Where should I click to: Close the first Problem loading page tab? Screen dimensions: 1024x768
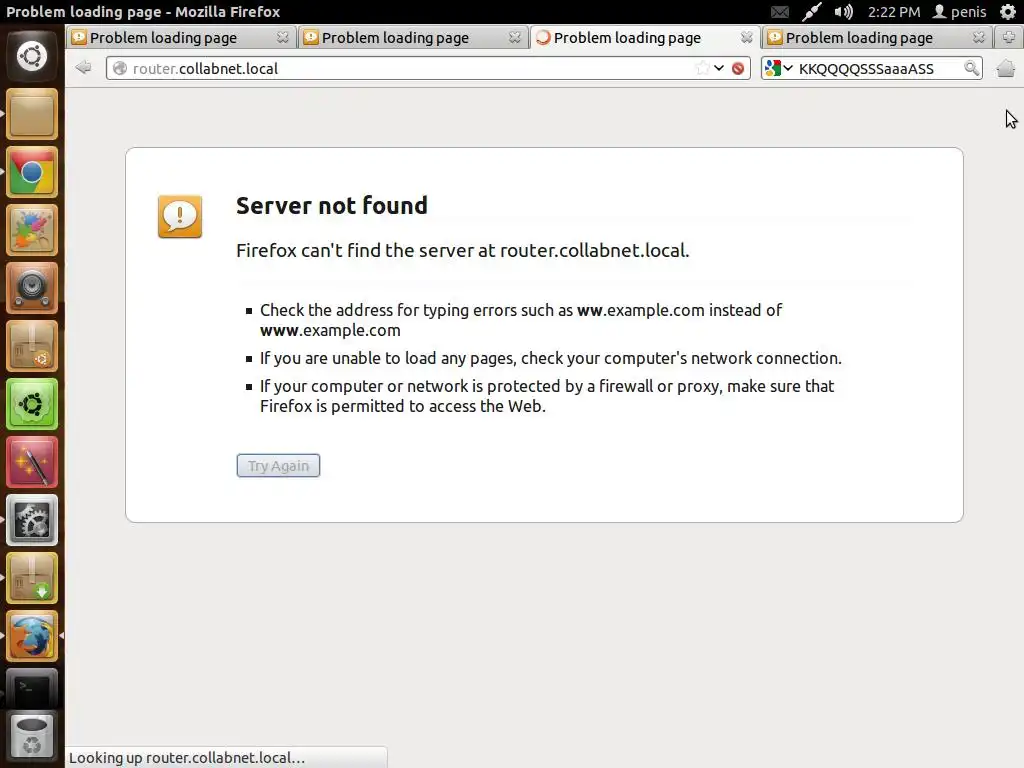tap(282, 37)
